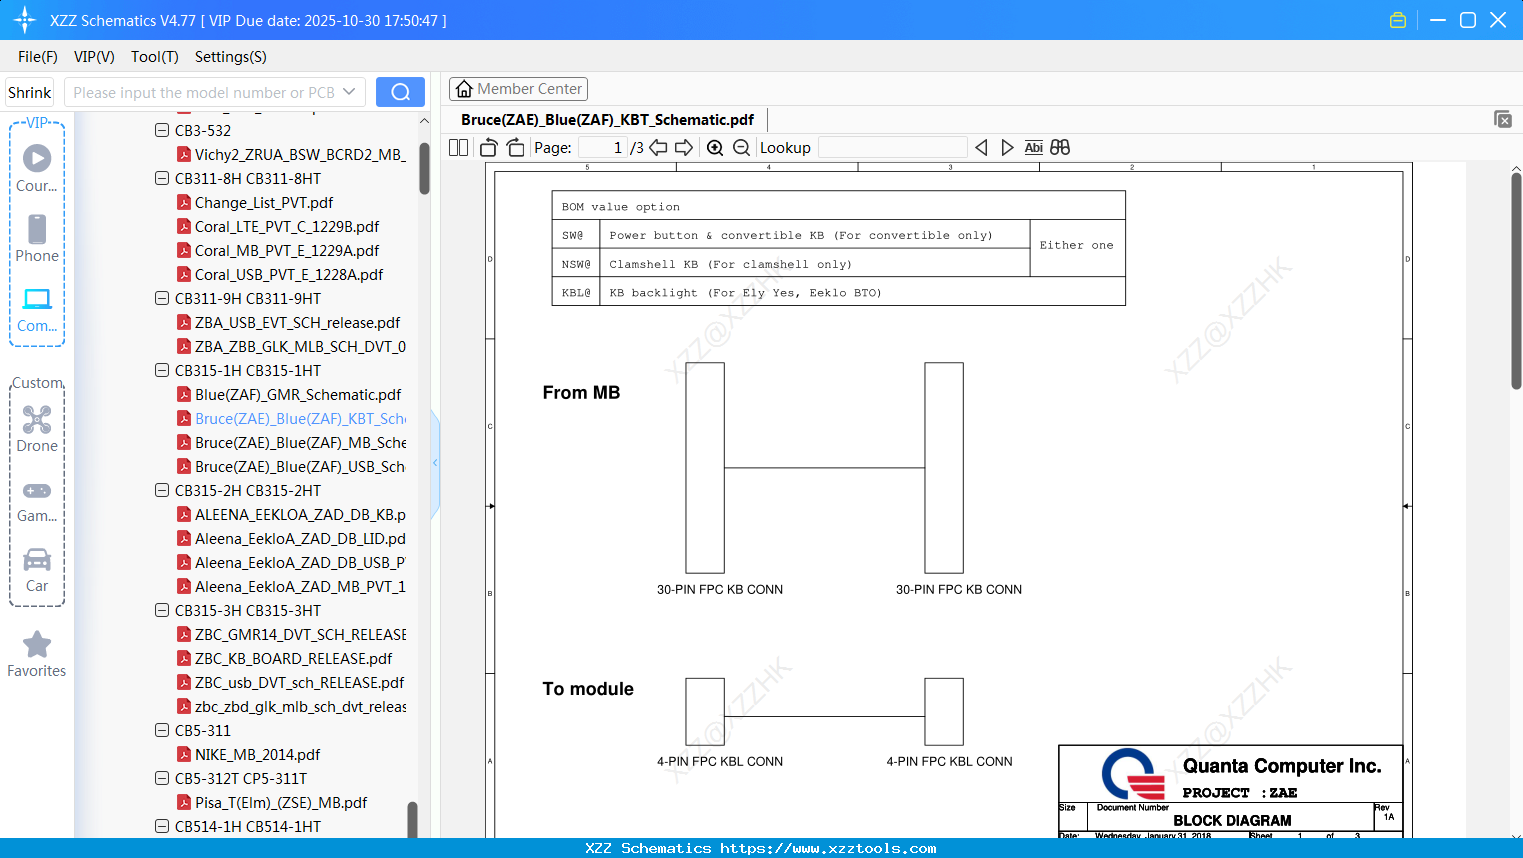Collapse the CB311-8H CB311-8HT folder
Image resolution: width=1523 pixels, height=858 pixels.
coord(162,178)
